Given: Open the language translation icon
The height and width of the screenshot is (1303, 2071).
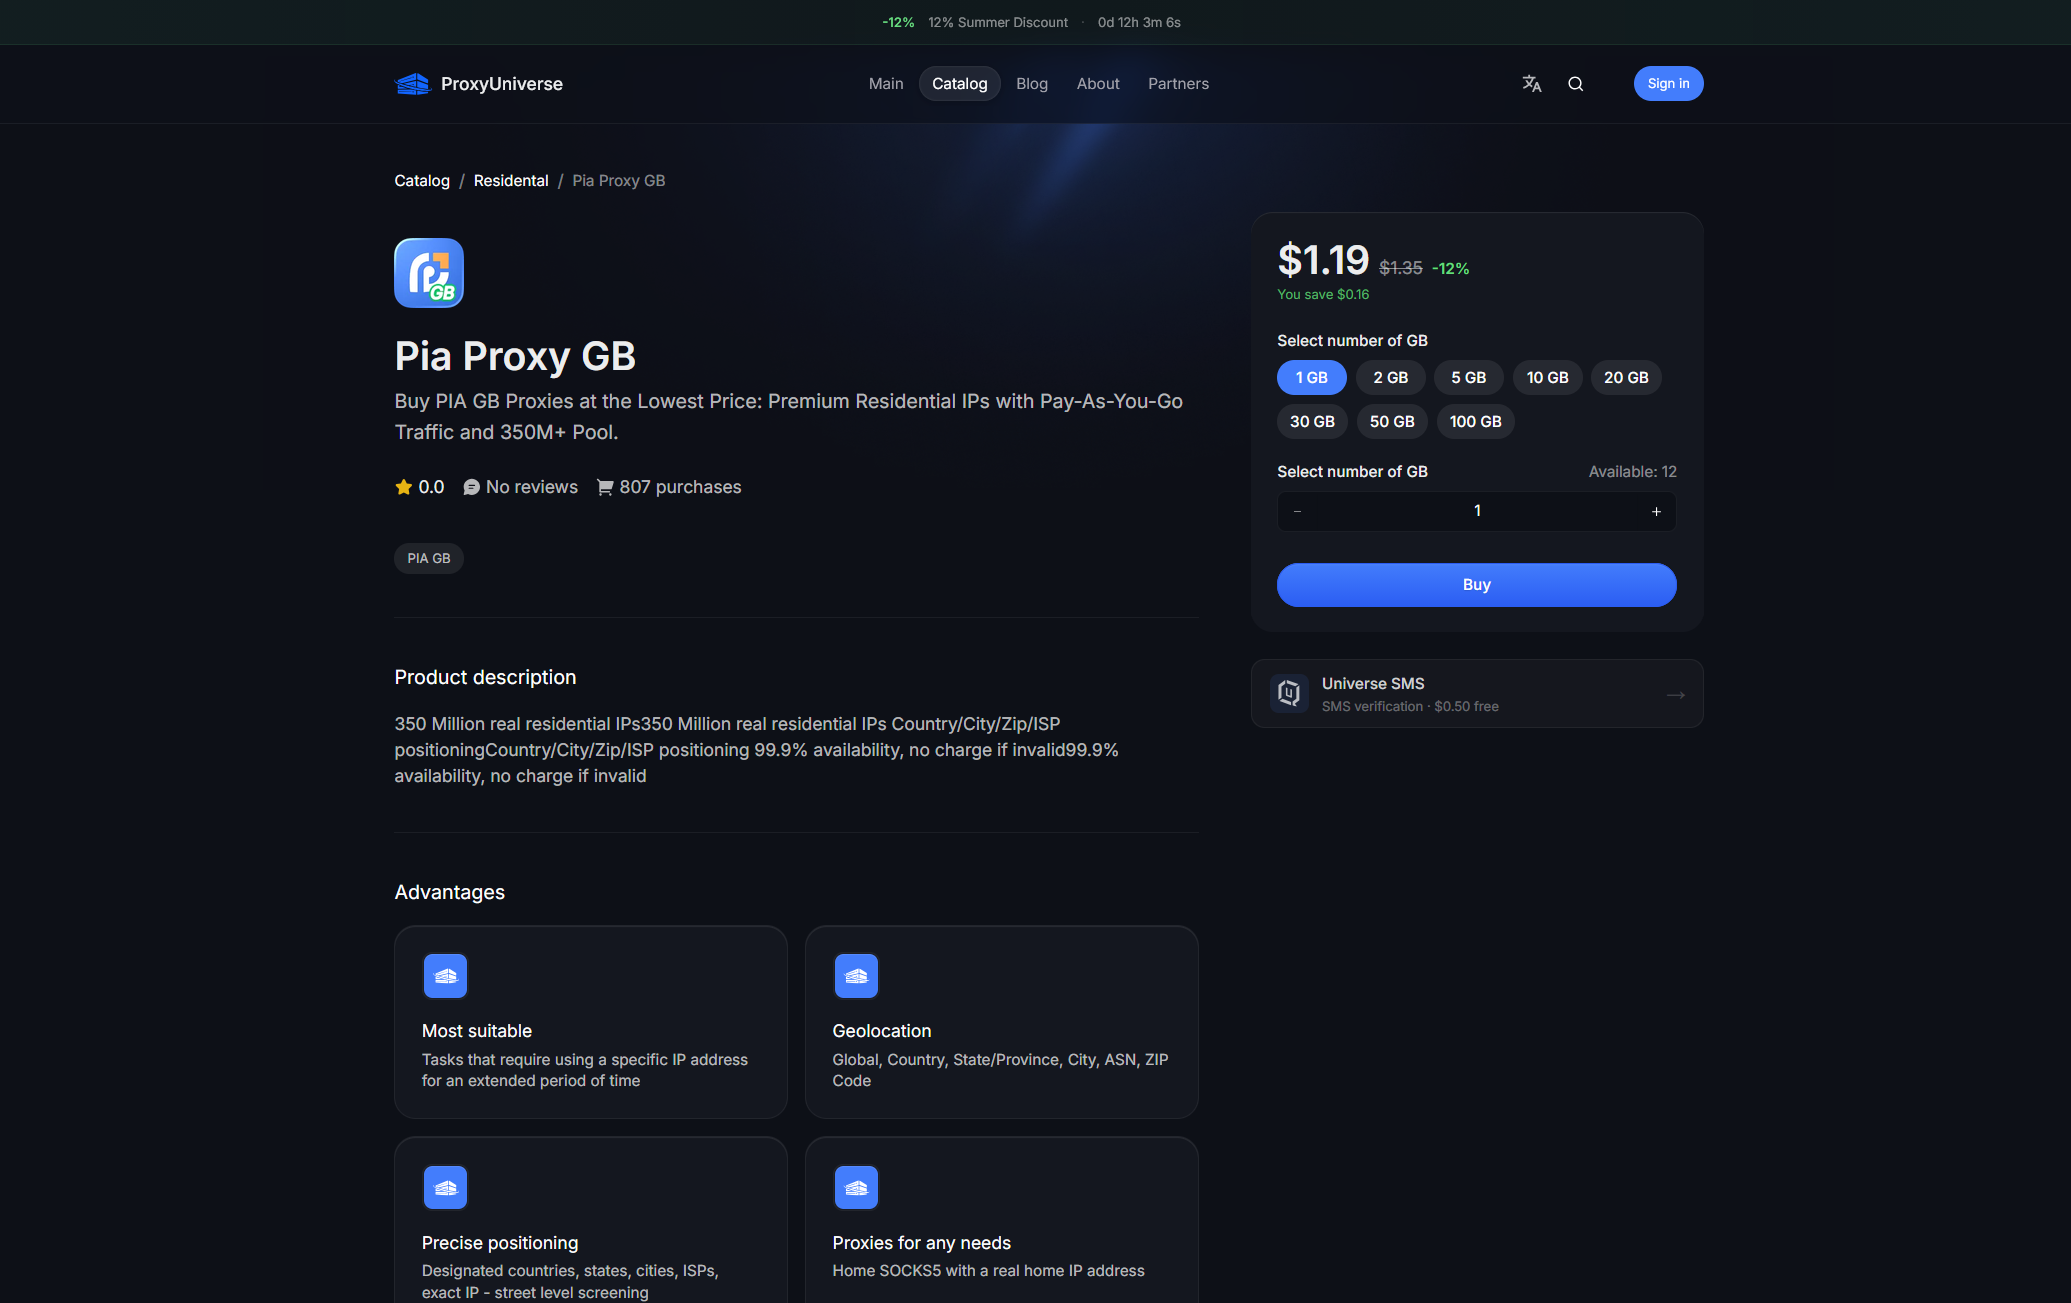Looking at the screenshot, I should pyautogui.click(x=1531, y=84).
